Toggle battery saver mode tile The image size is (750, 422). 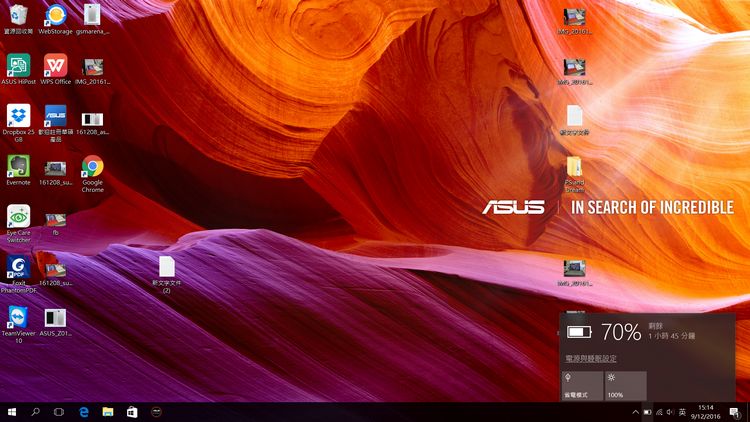click(x=582, y=386)
